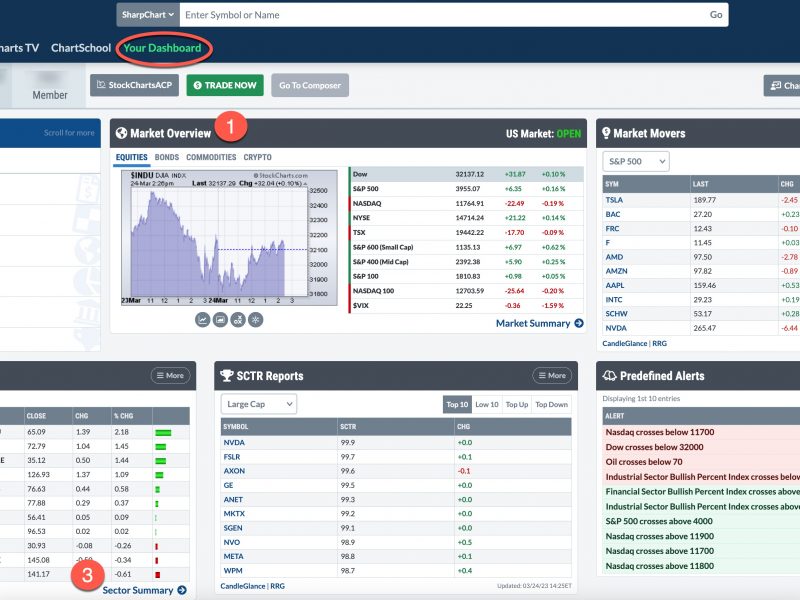Open More menu in the sector panel

coord(170,376)
